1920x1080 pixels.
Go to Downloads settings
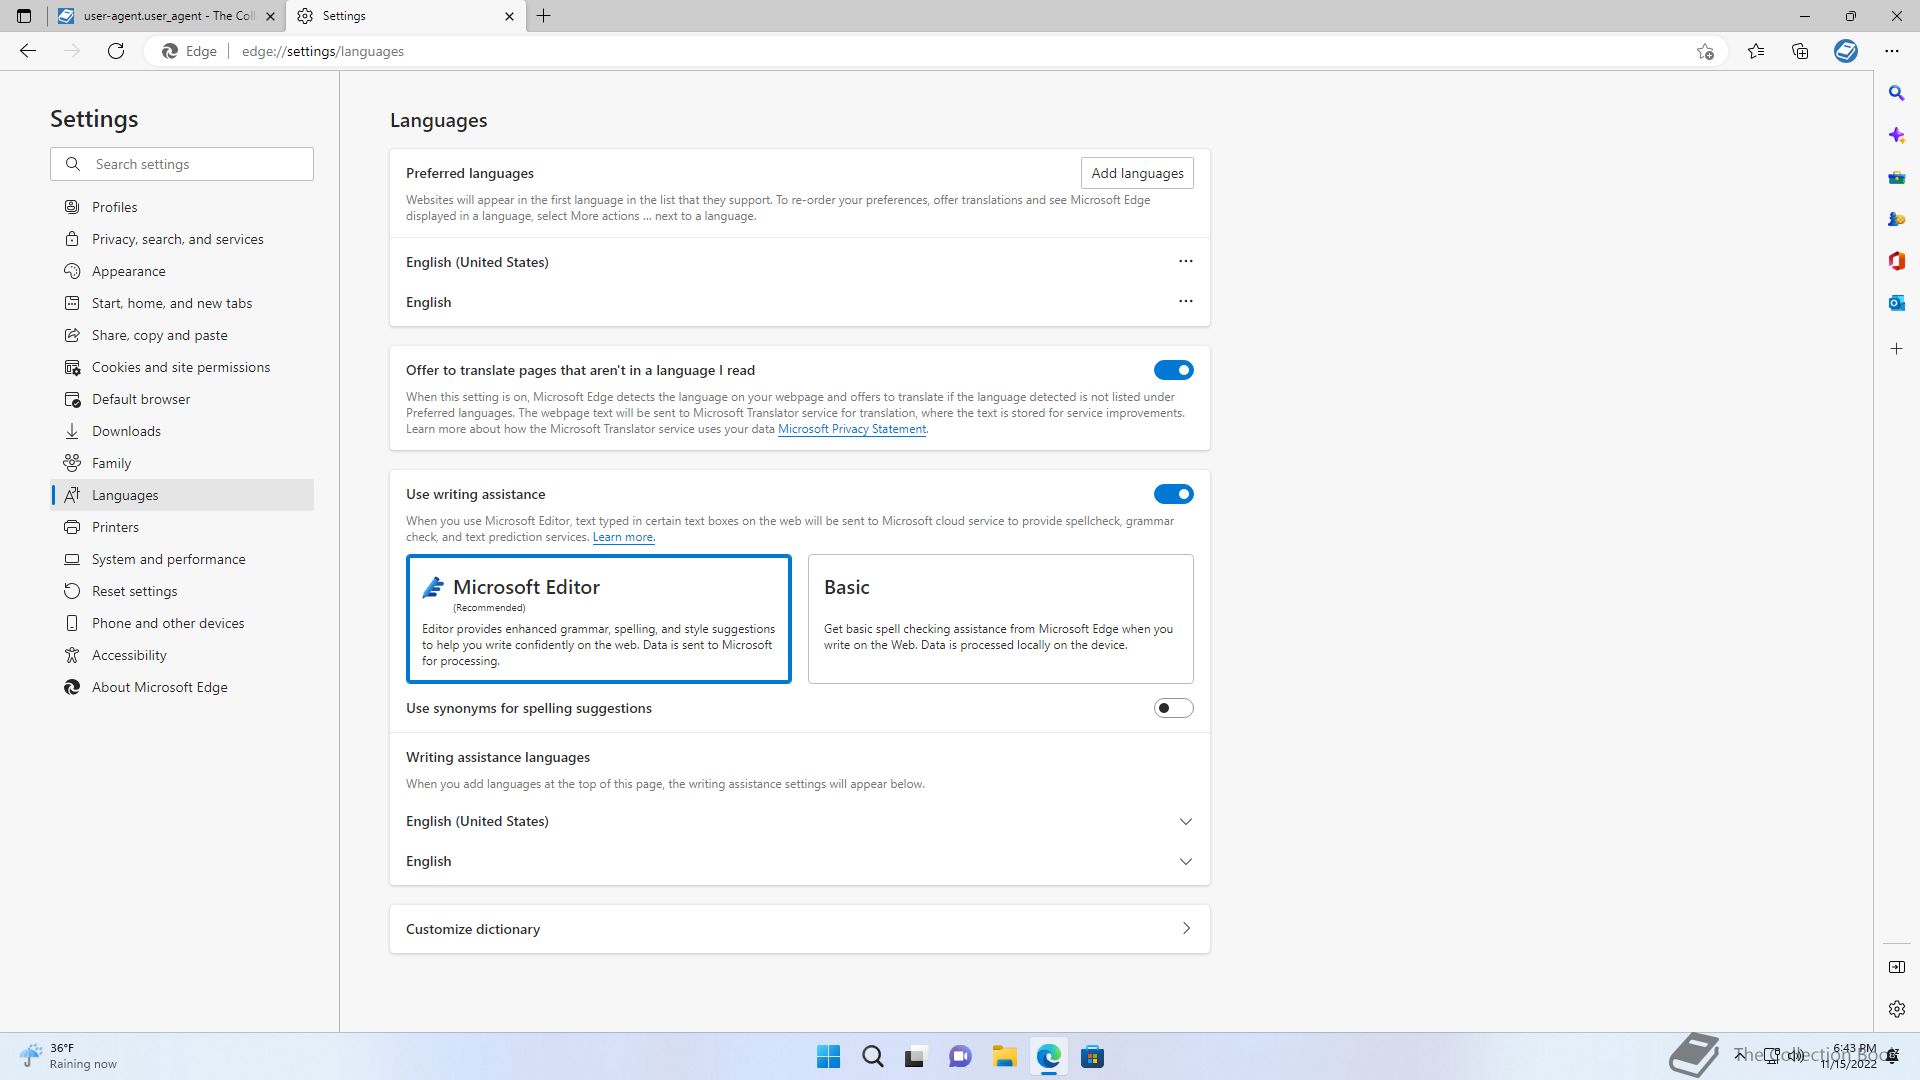tap(182, 431)
